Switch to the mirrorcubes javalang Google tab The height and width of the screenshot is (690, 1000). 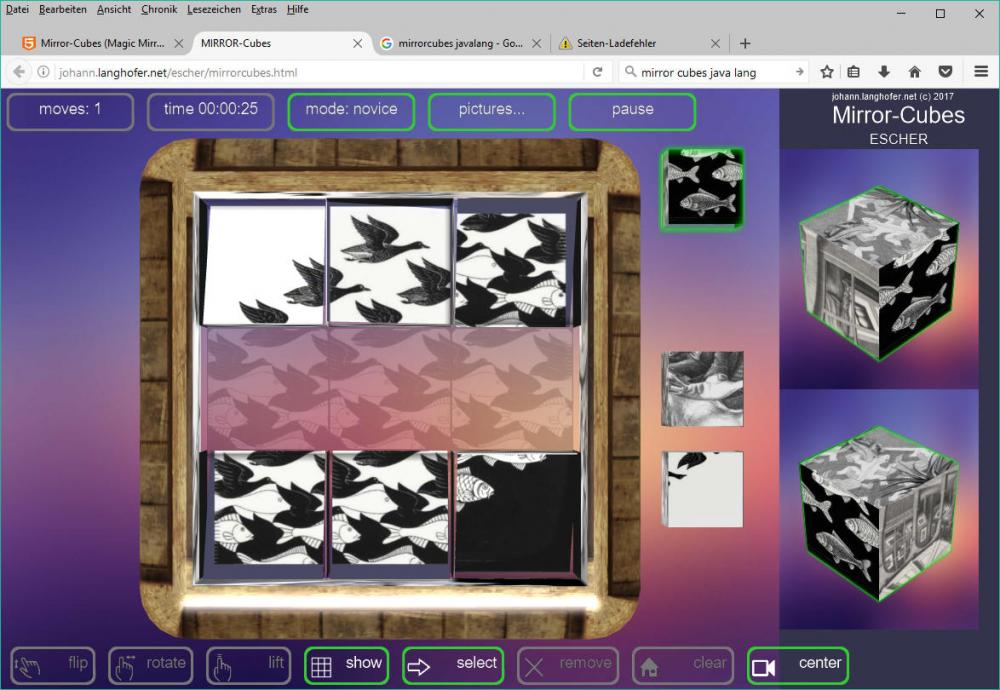pos(460,43)
